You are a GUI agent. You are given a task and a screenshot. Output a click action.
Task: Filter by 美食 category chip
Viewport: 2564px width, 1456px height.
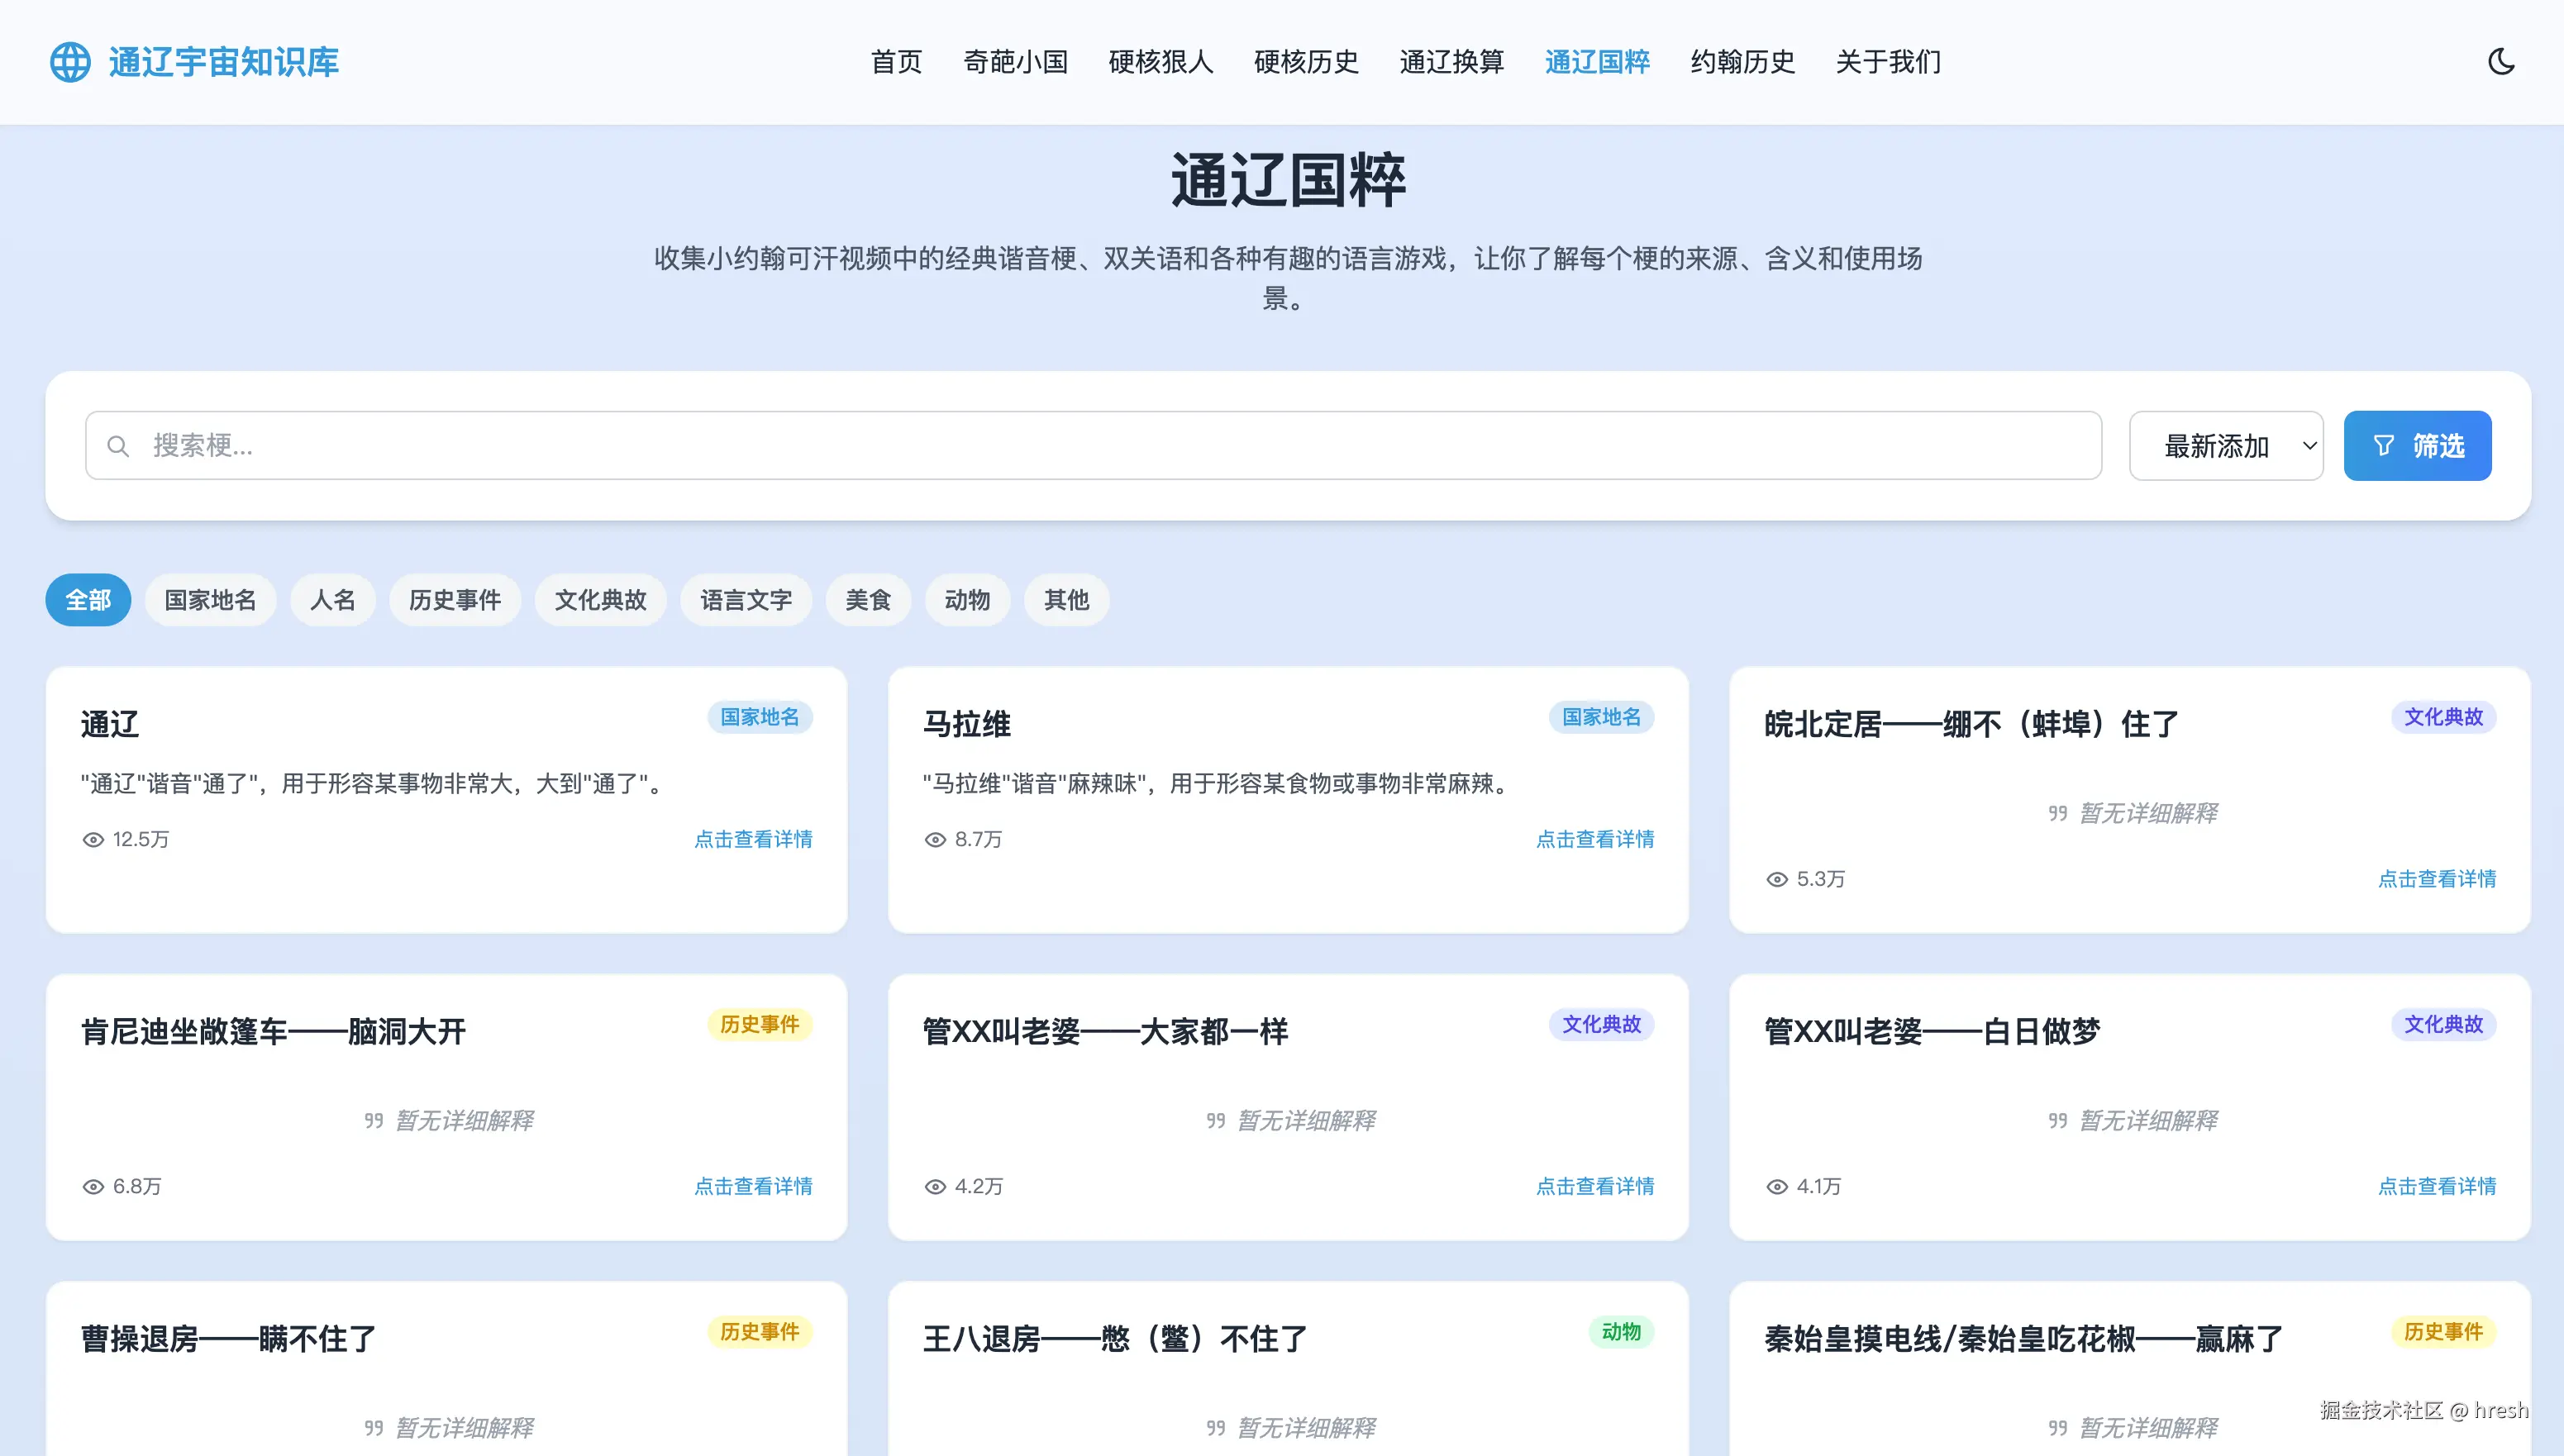pos(868,600)
